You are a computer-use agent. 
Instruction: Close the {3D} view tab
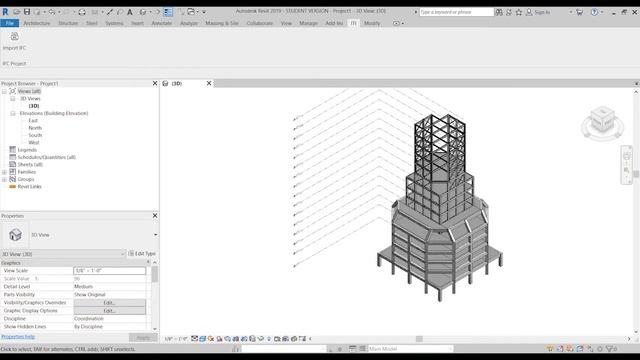[209, 83]
